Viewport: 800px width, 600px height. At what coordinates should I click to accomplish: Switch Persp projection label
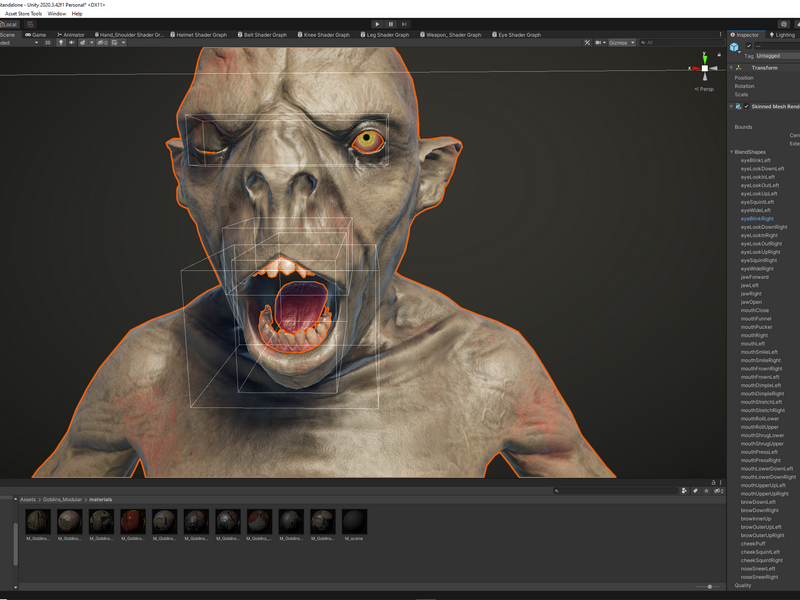[x=704, y=89]
